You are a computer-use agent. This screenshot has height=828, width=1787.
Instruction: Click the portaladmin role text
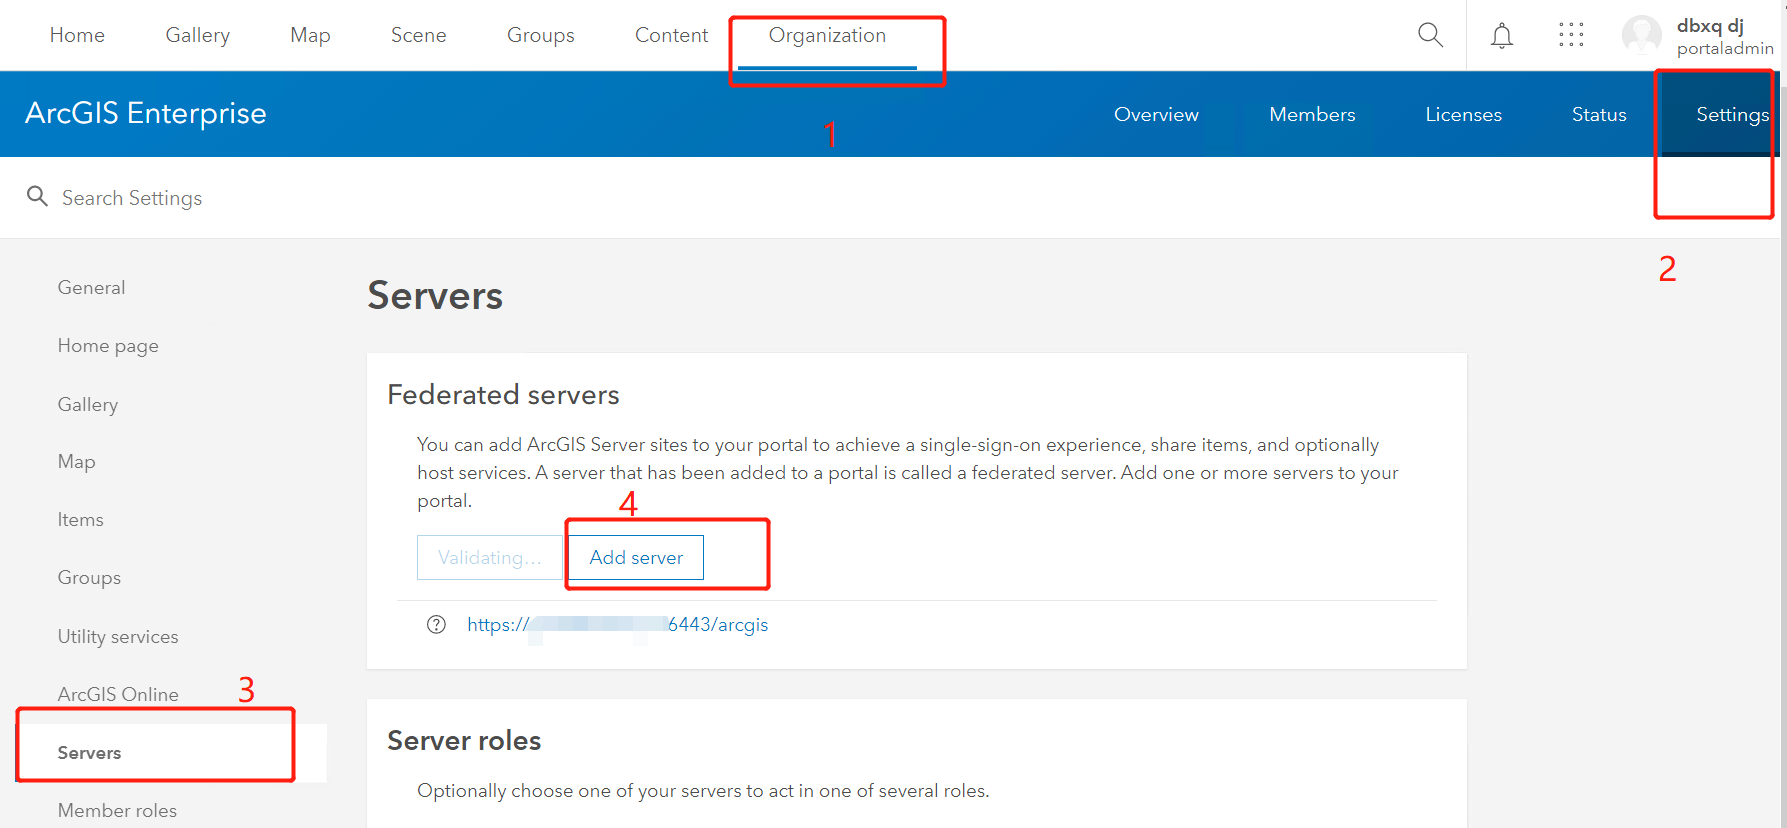pos(1725,49)
